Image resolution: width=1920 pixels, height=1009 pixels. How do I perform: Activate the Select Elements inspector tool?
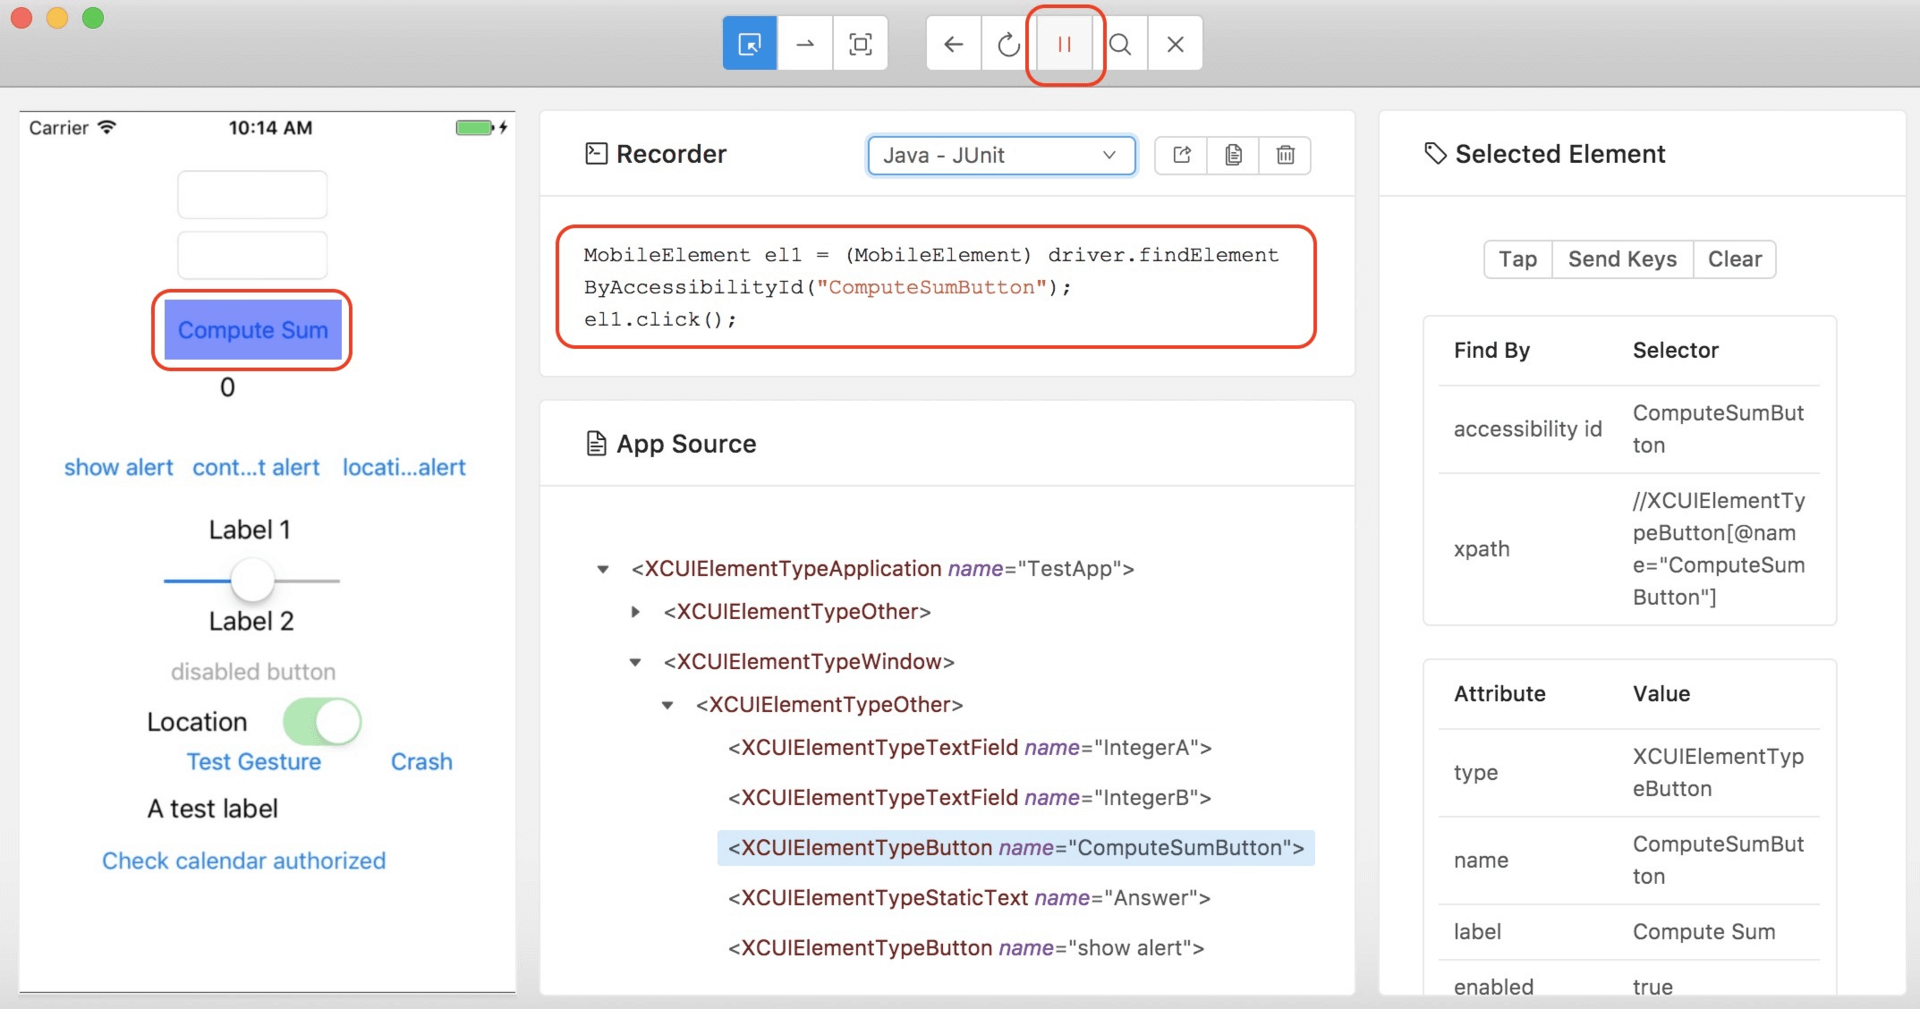749,44
